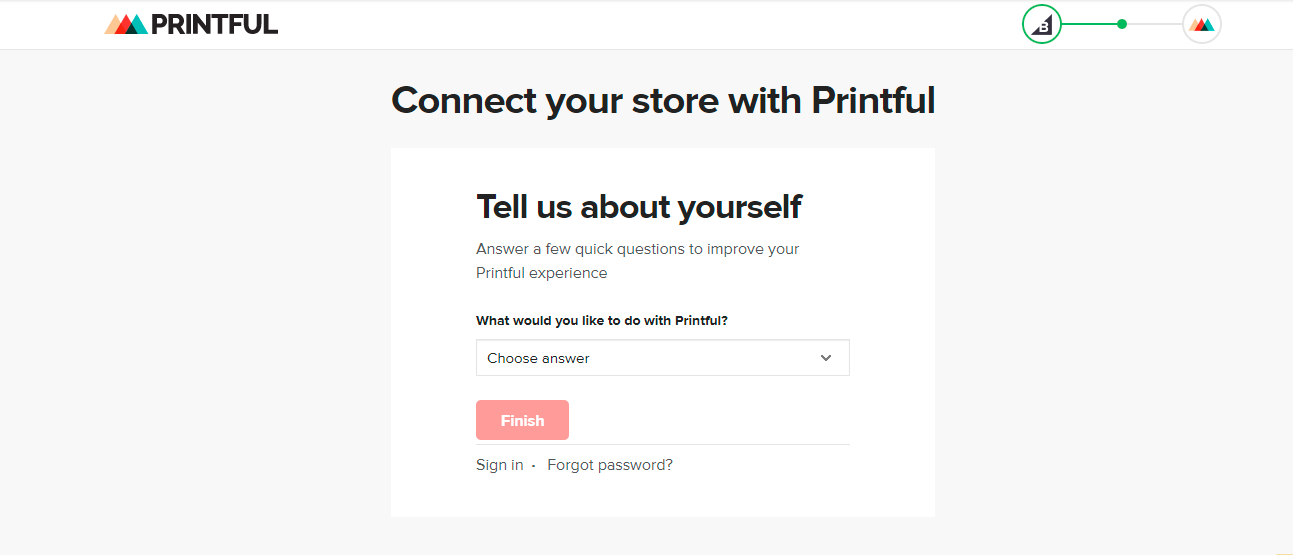Viewport: 1293px width, 555px height.
Task: Click the dot separator between the links
Action: click(534, 466)
